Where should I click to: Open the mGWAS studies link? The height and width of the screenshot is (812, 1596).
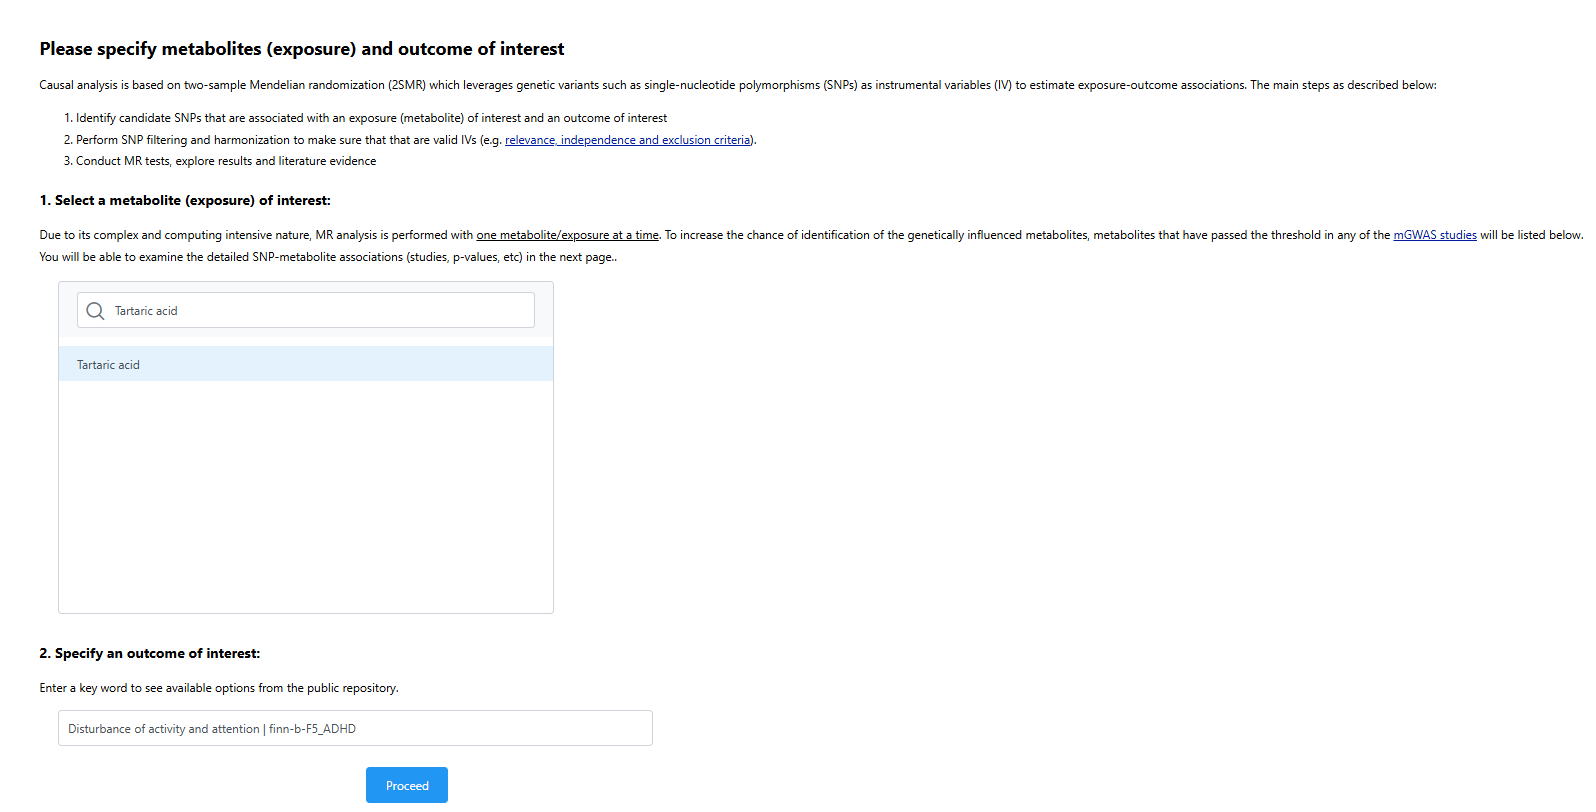pyautogui.click(x=1434, y=235)
